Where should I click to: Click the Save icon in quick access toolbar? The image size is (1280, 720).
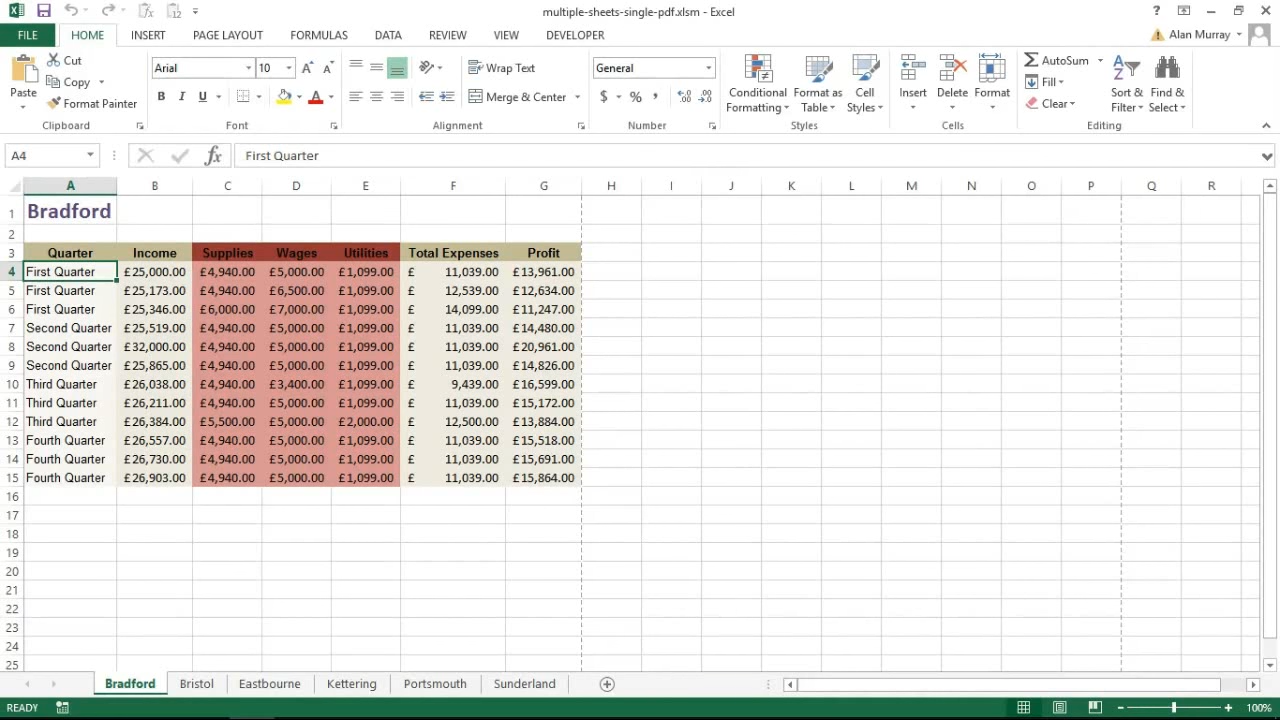[x=43, y=11]
